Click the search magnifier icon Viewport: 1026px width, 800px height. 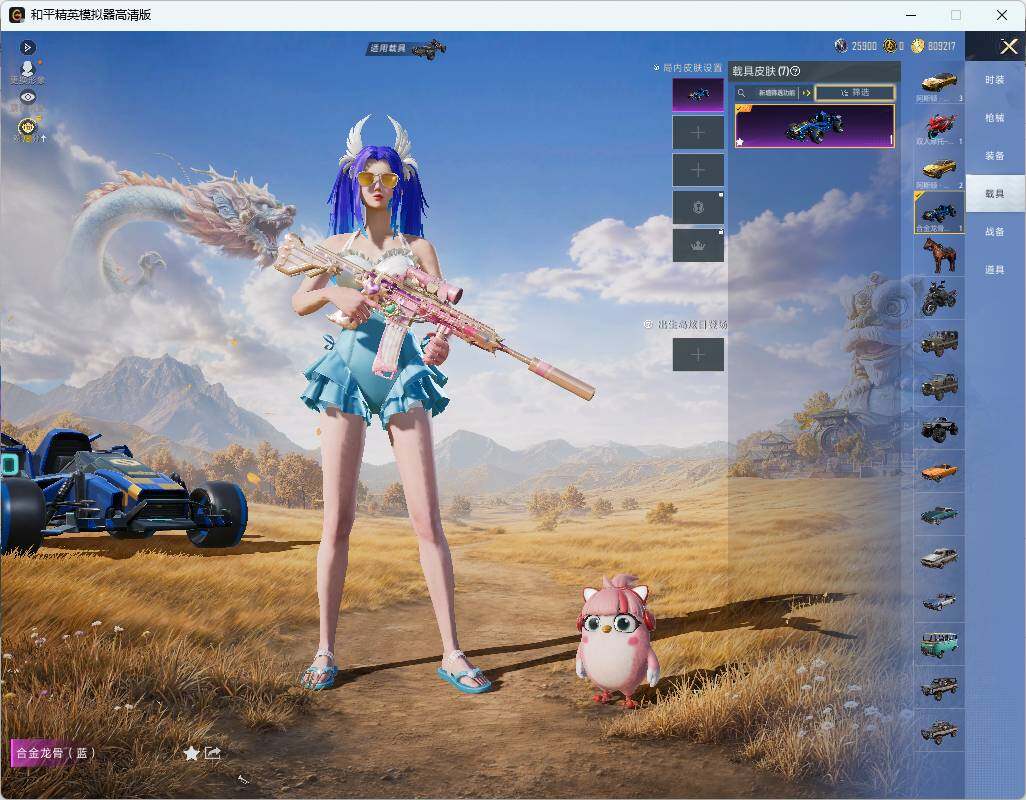[741, 93]
